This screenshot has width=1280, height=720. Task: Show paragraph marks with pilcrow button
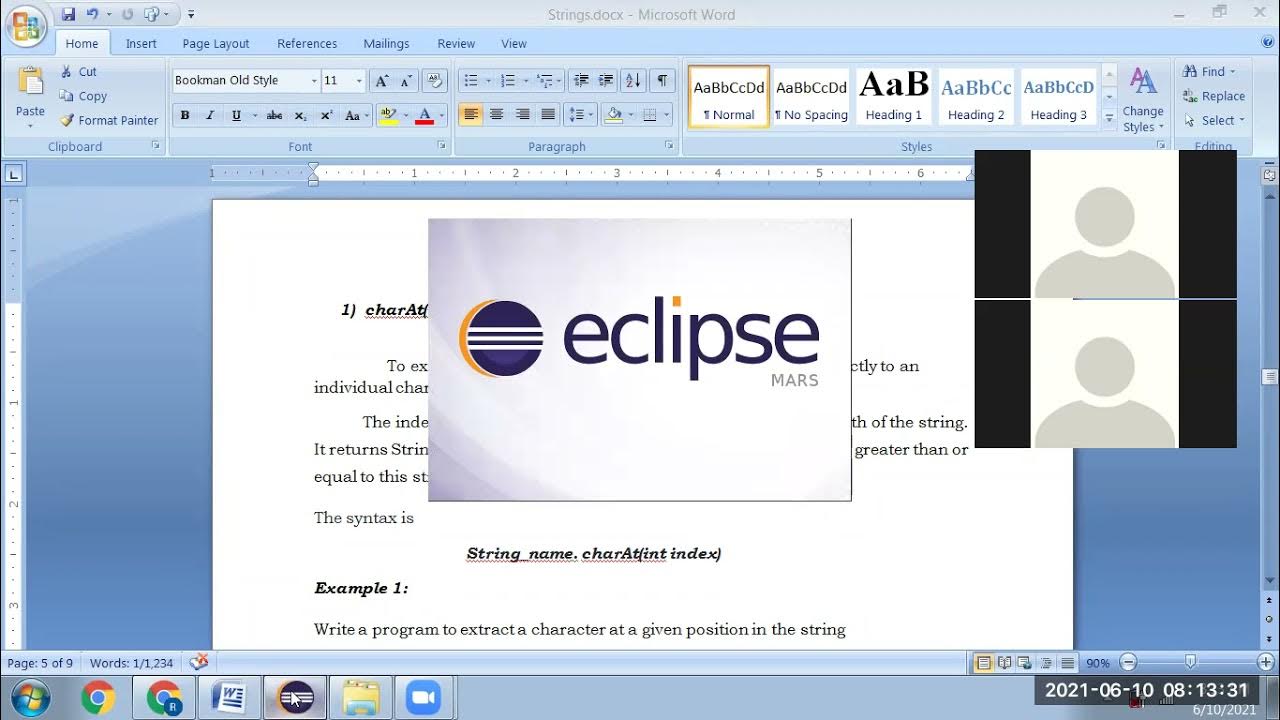pos(662,81)
